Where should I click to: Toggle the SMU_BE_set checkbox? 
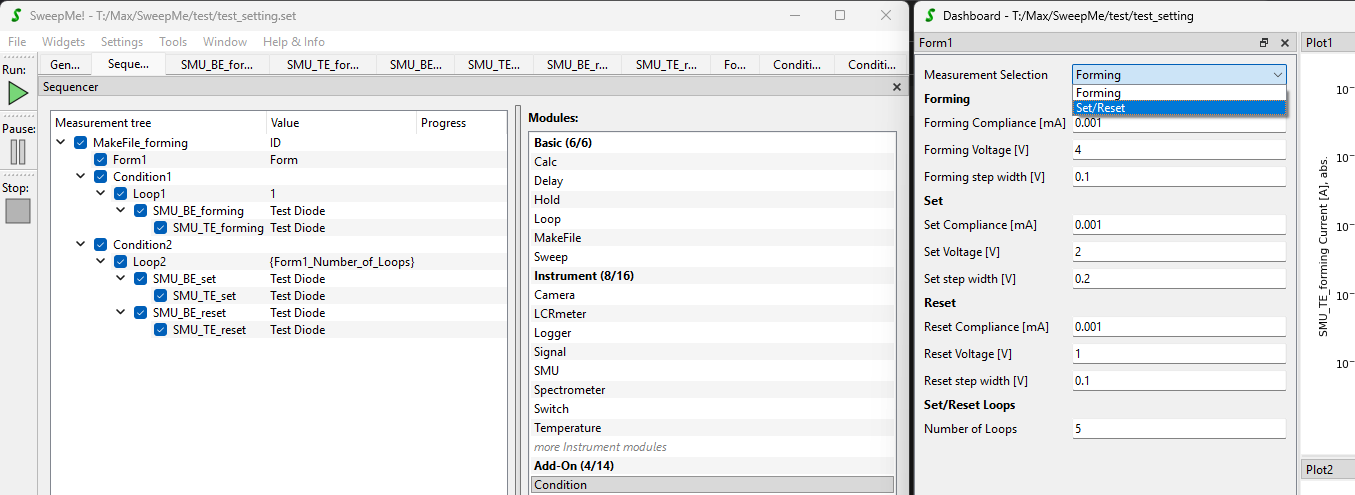click(x=140, y=279)
